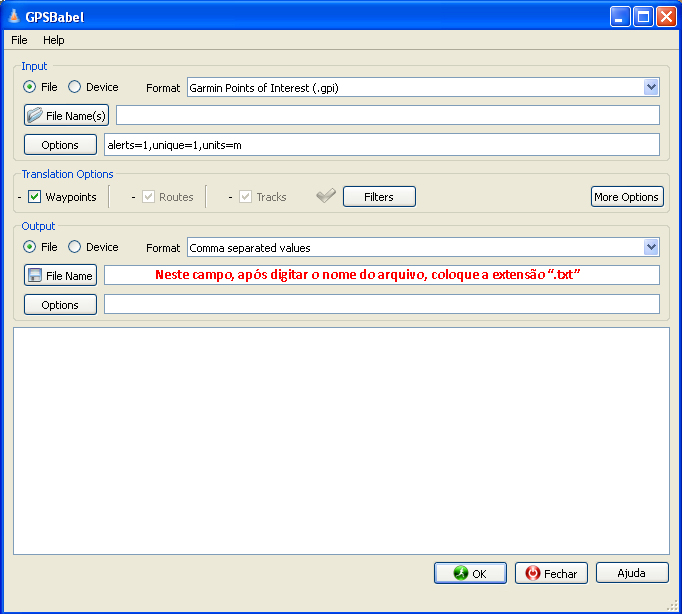Close the GPSBabel window
682x614 pixels.
(666, 17)
